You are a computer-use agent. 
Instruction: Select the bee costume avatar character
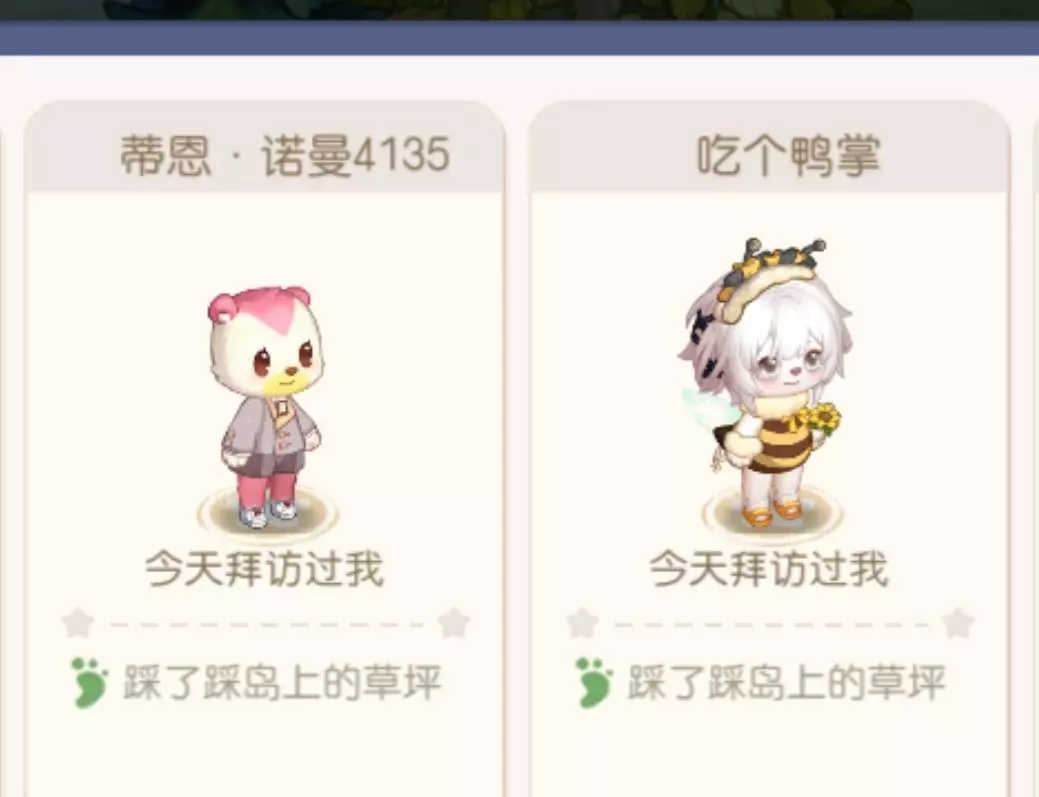[763, 383]
